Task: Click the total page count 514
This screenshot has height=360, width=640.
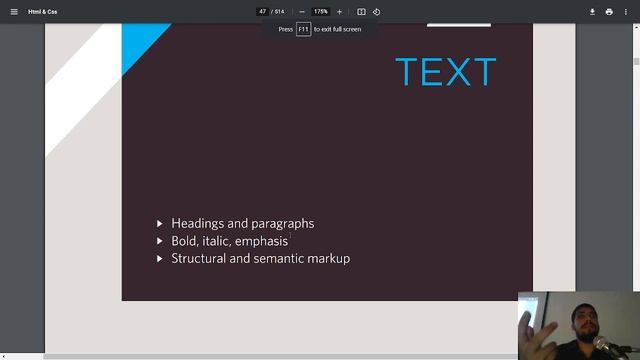Action: [280, 11]
